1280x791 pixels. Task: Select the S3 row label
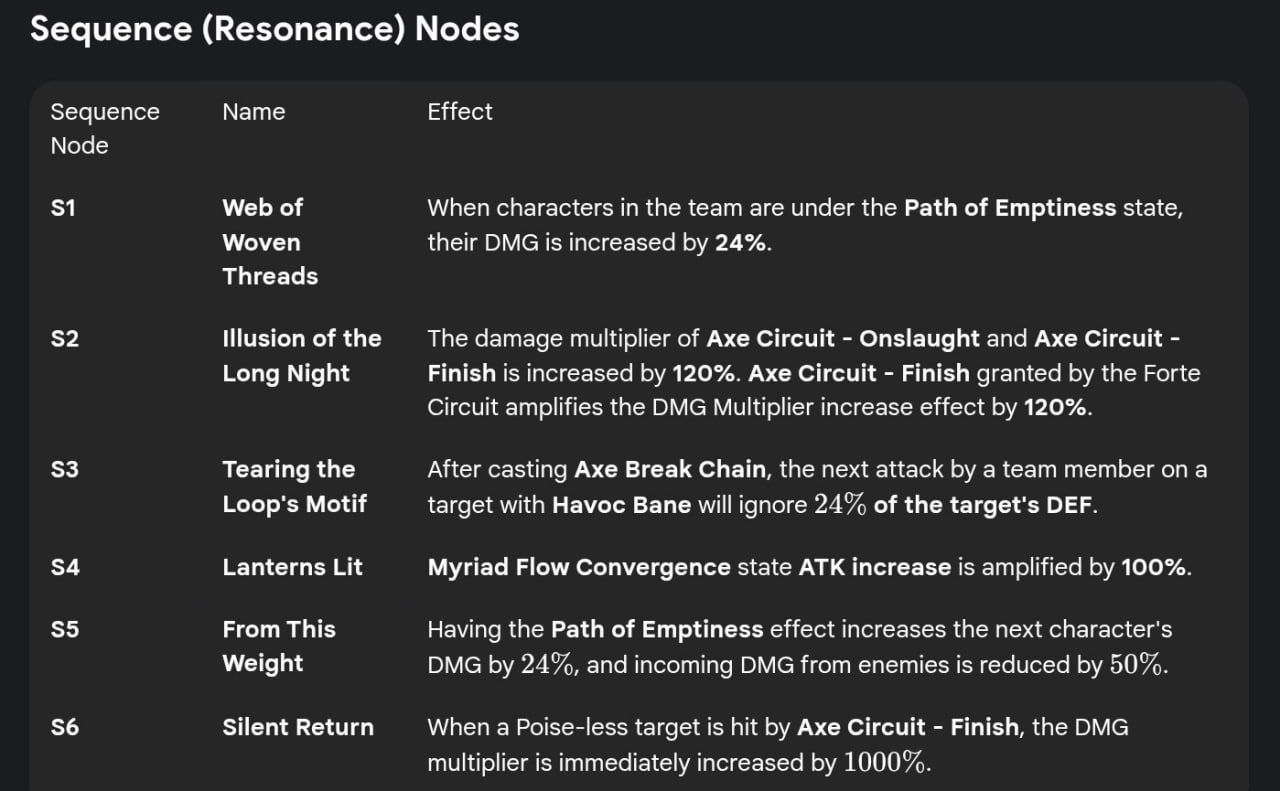[64, 470]
